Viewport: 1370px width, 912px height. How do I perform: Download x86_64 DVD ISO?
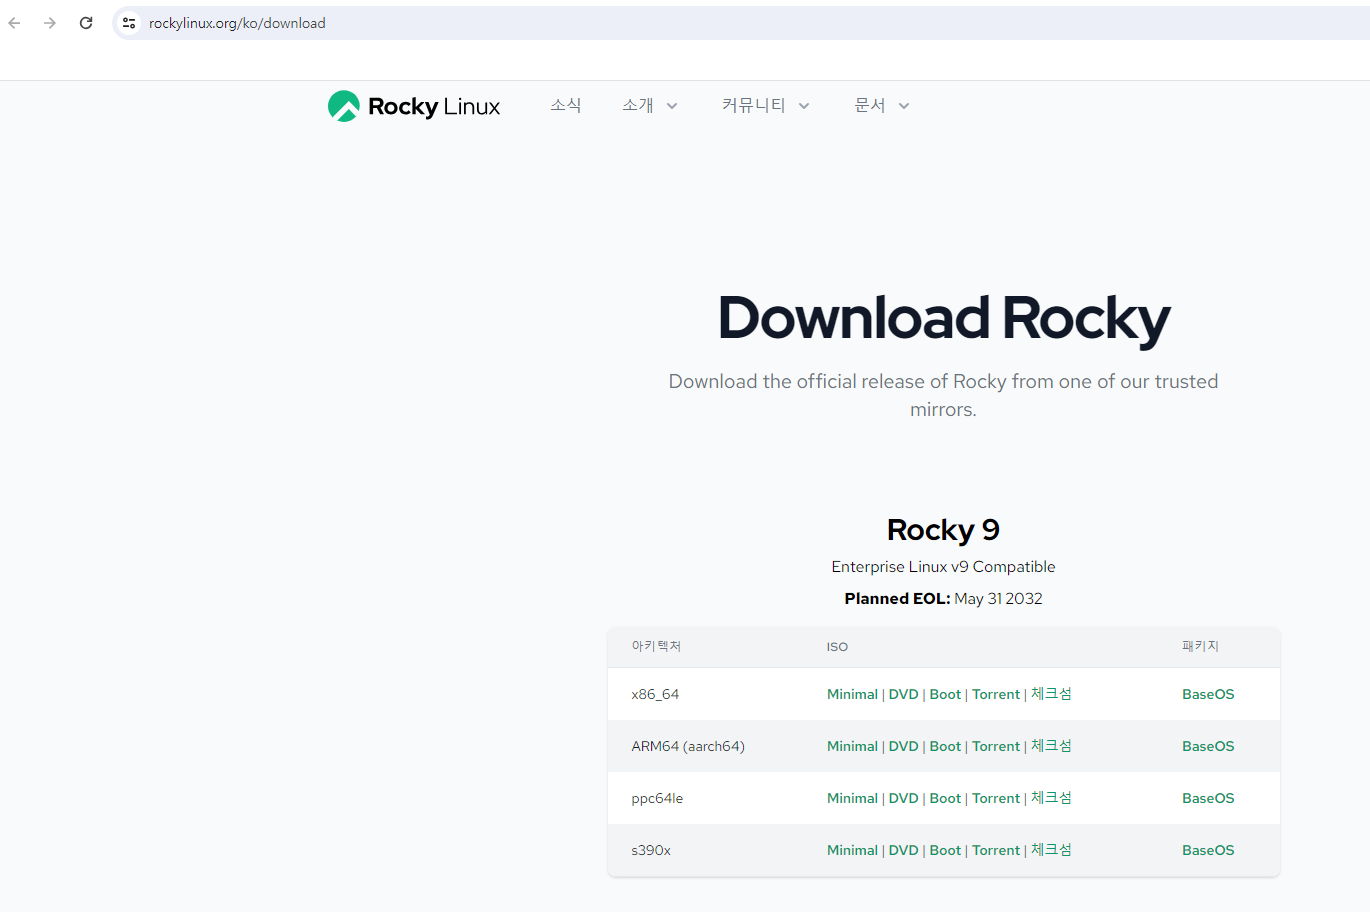904,694
